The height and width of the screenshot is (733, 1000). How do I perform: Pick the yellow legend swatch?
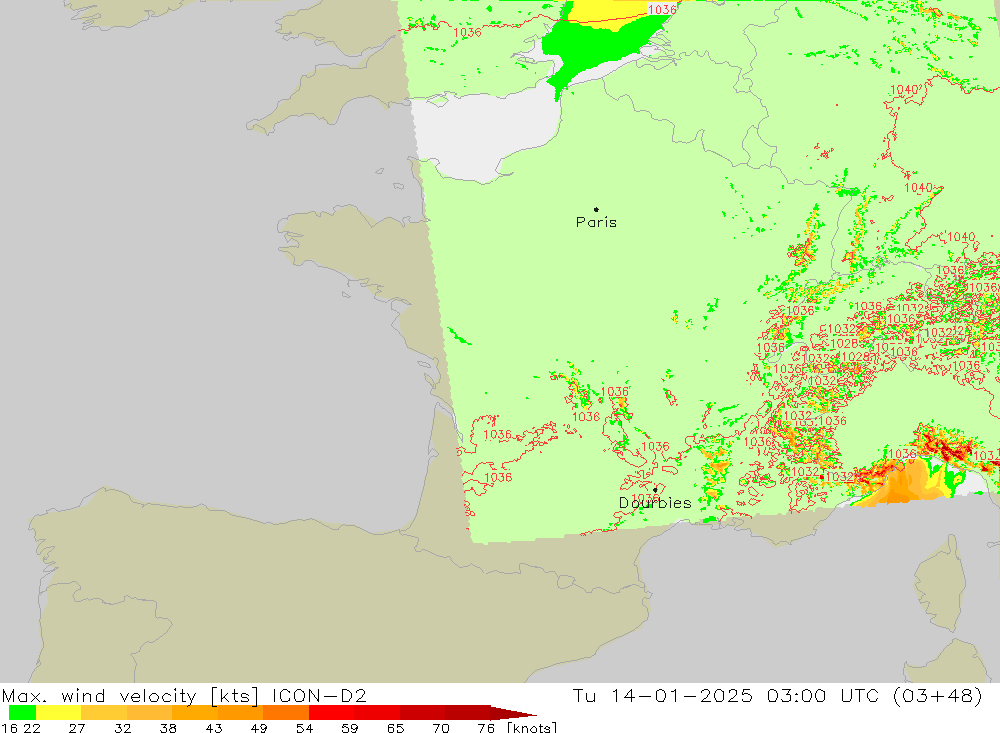point(59,712)
